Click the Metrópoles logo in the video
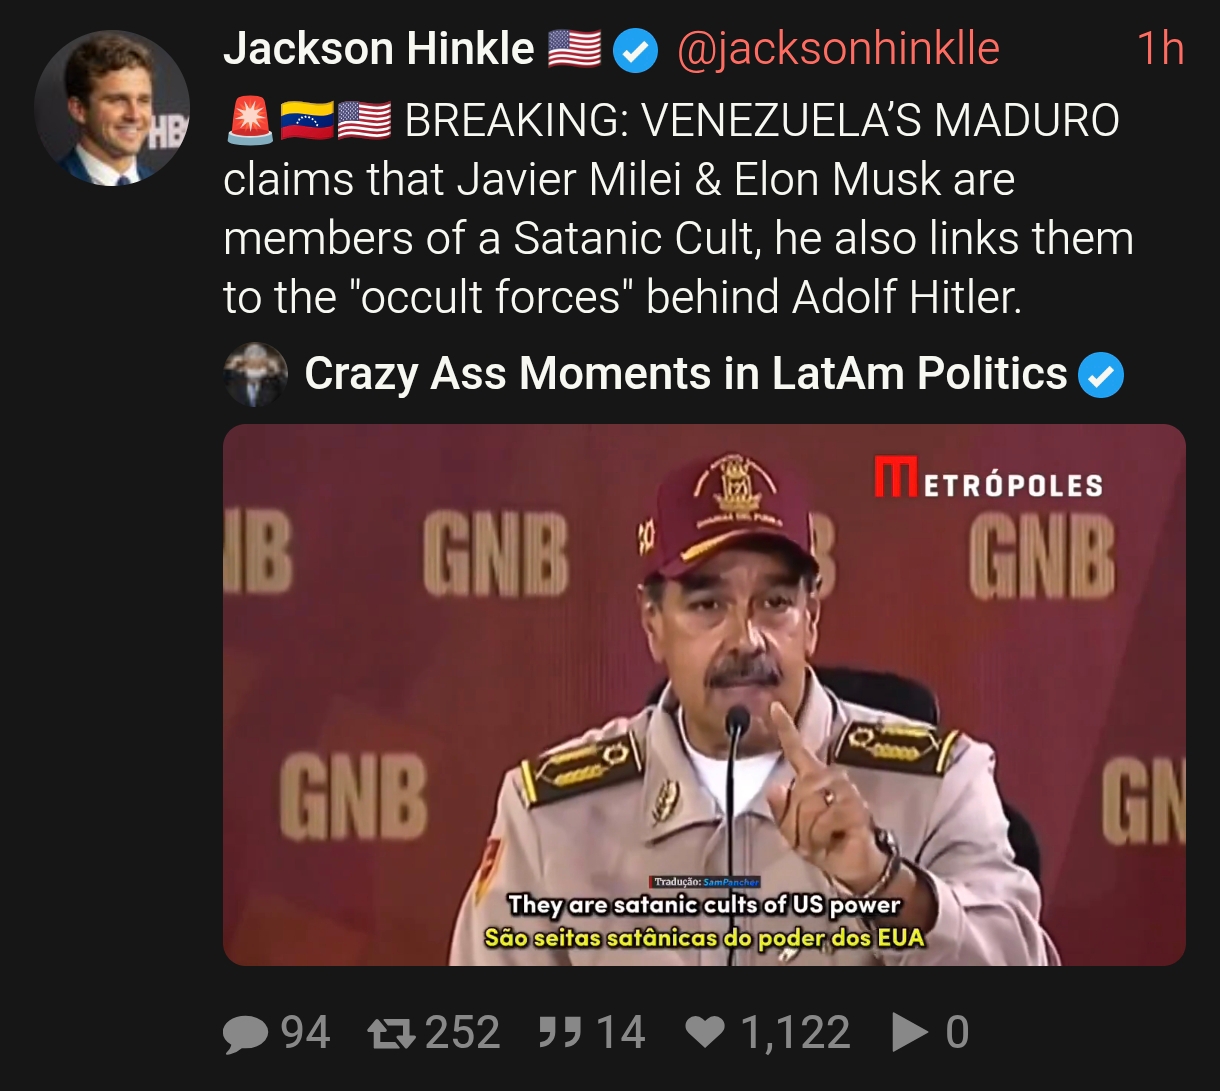 (x=988, y=478)
